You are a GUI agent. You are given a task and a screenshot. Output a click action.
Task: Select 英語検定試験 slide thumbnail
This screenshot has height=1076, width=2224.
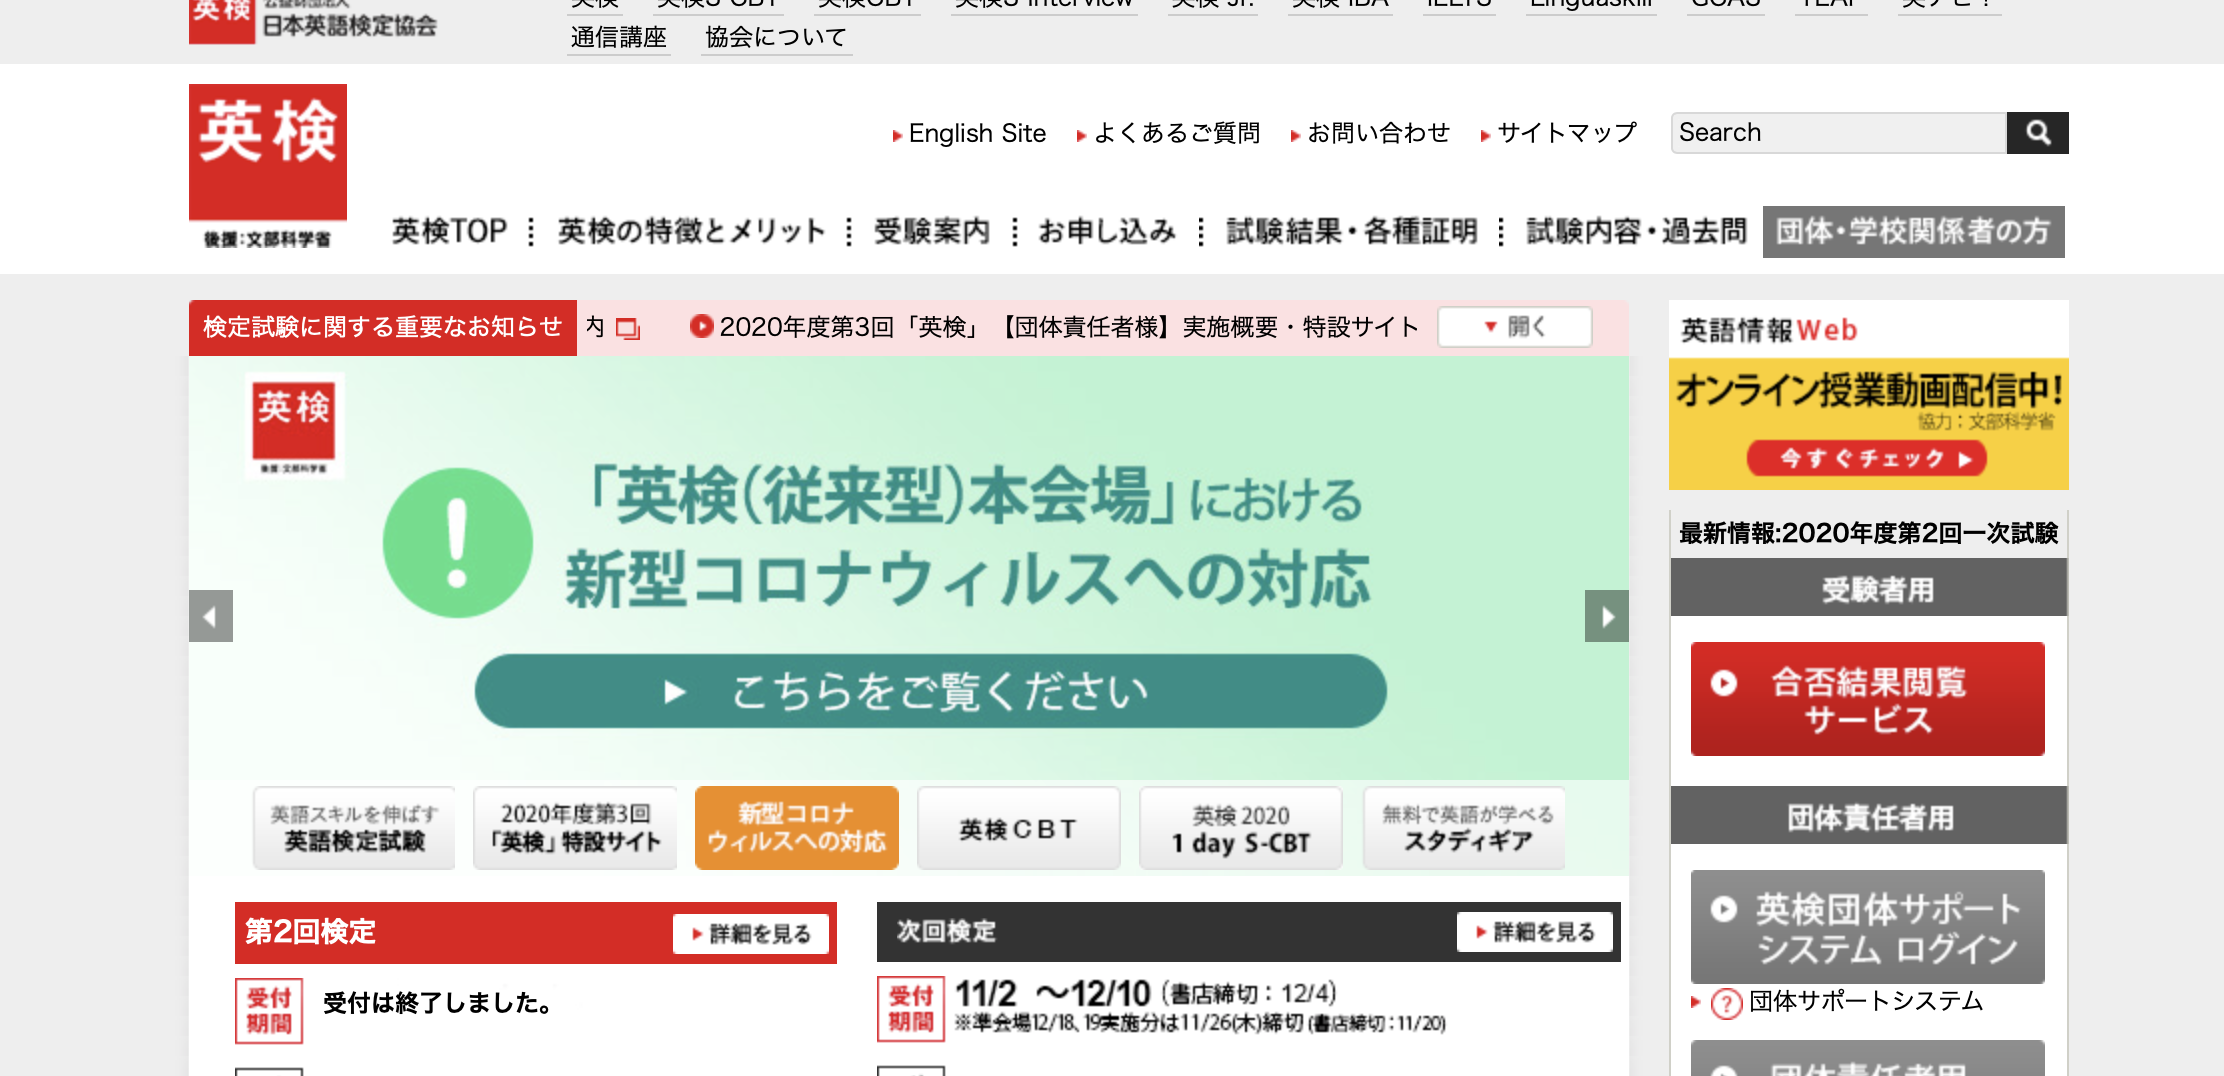point(354,828)
